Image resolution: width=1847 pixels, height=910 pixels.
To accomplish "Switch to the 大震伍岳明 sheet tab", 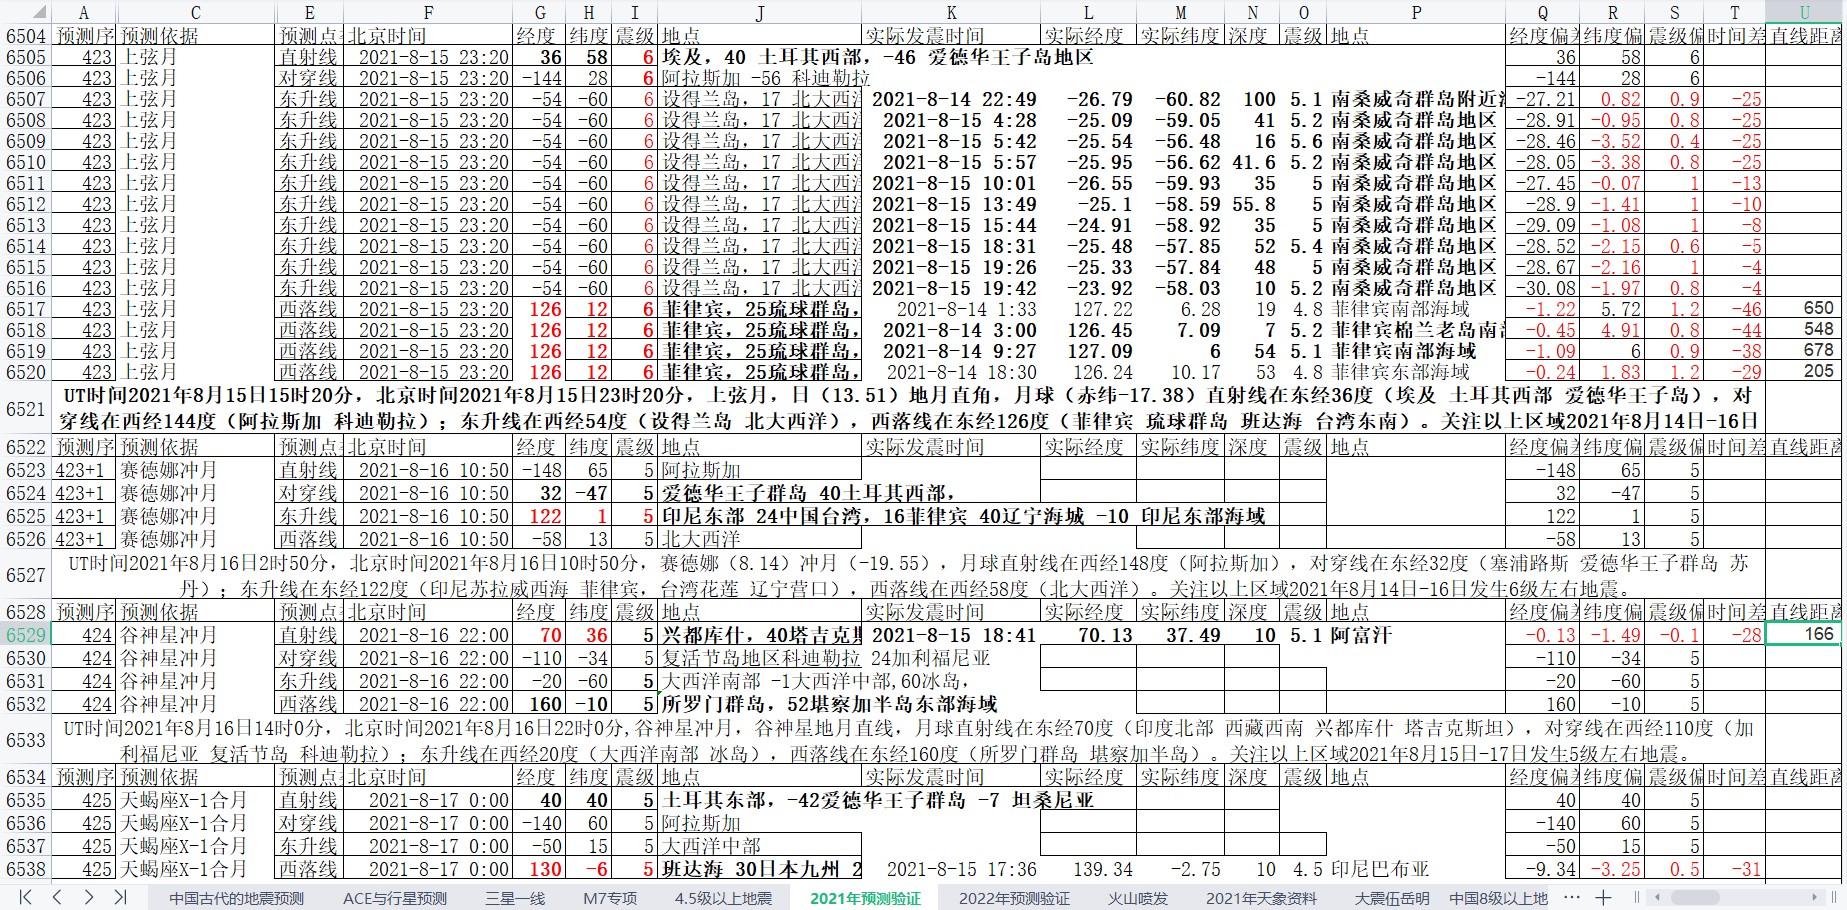I will click(x=1392, y=898).
